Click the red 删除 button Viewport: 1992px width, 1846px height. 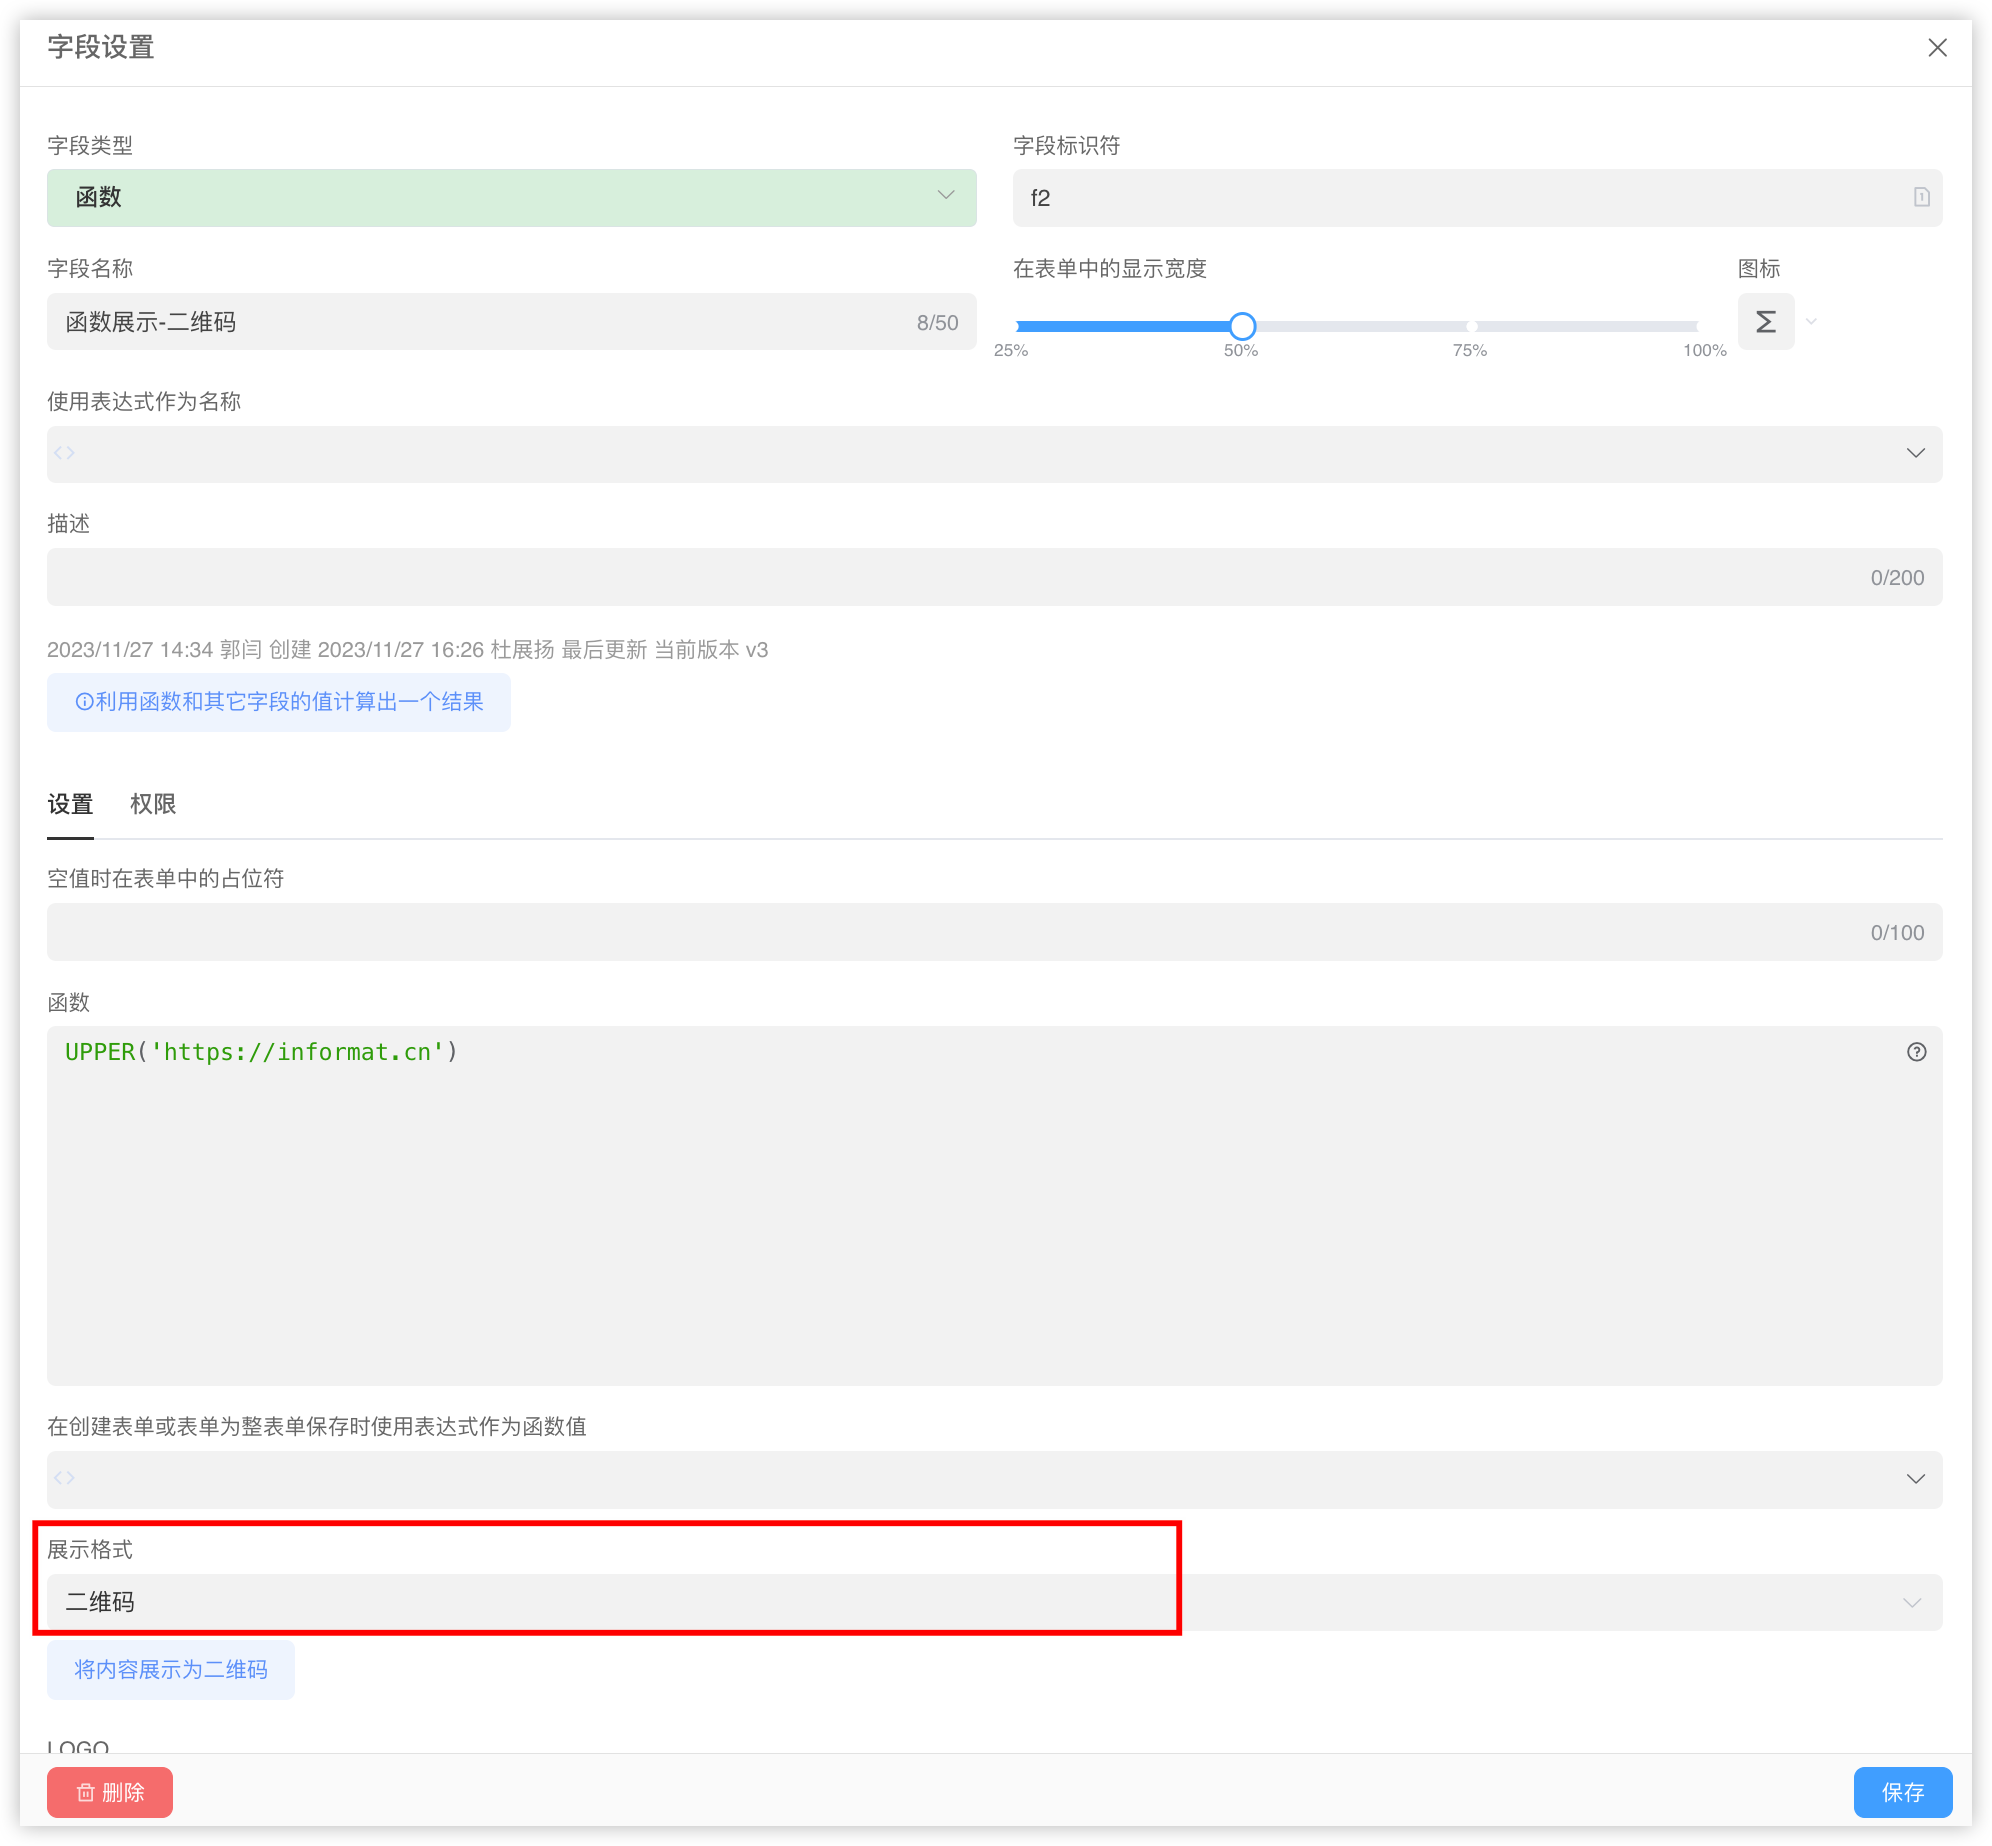[x=110, y=1792]
